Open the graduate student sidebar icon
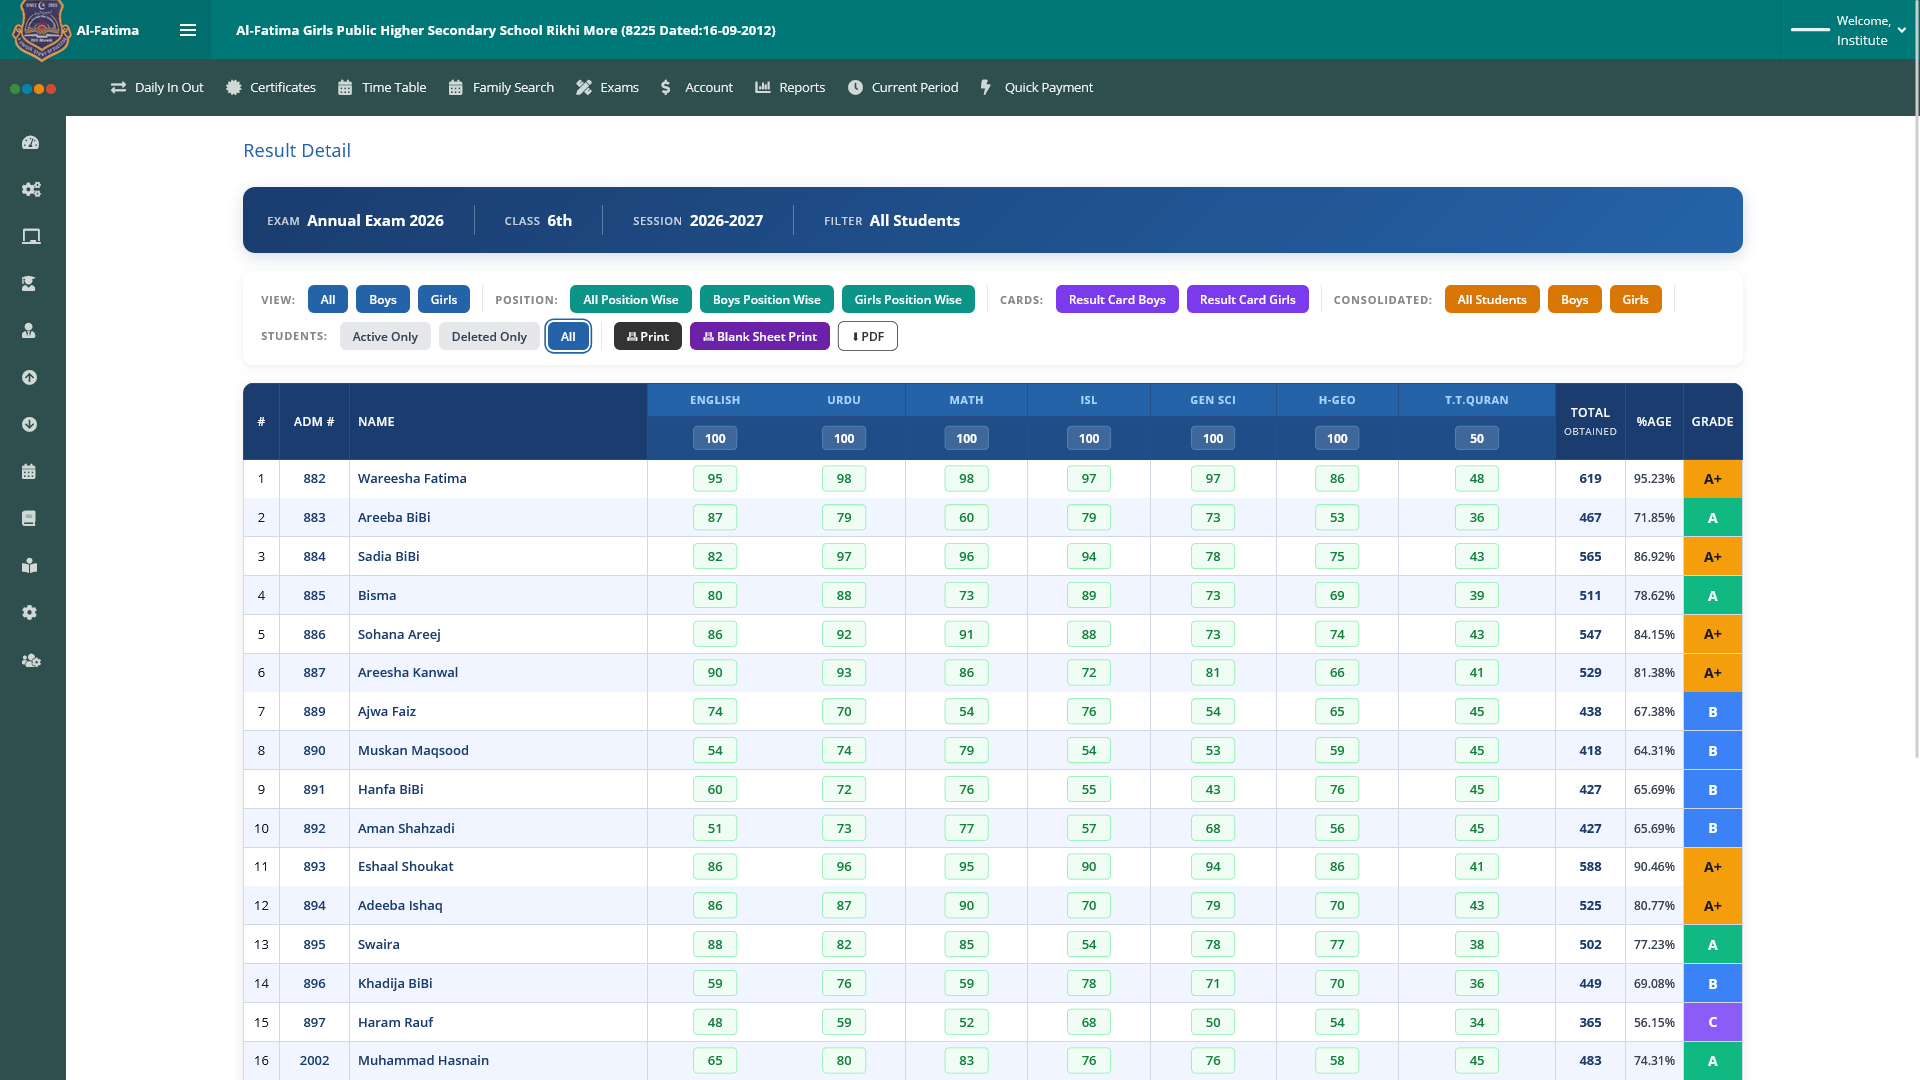Image resolution: width=1920 pixels, height=1080 pixels. point(30,284)
